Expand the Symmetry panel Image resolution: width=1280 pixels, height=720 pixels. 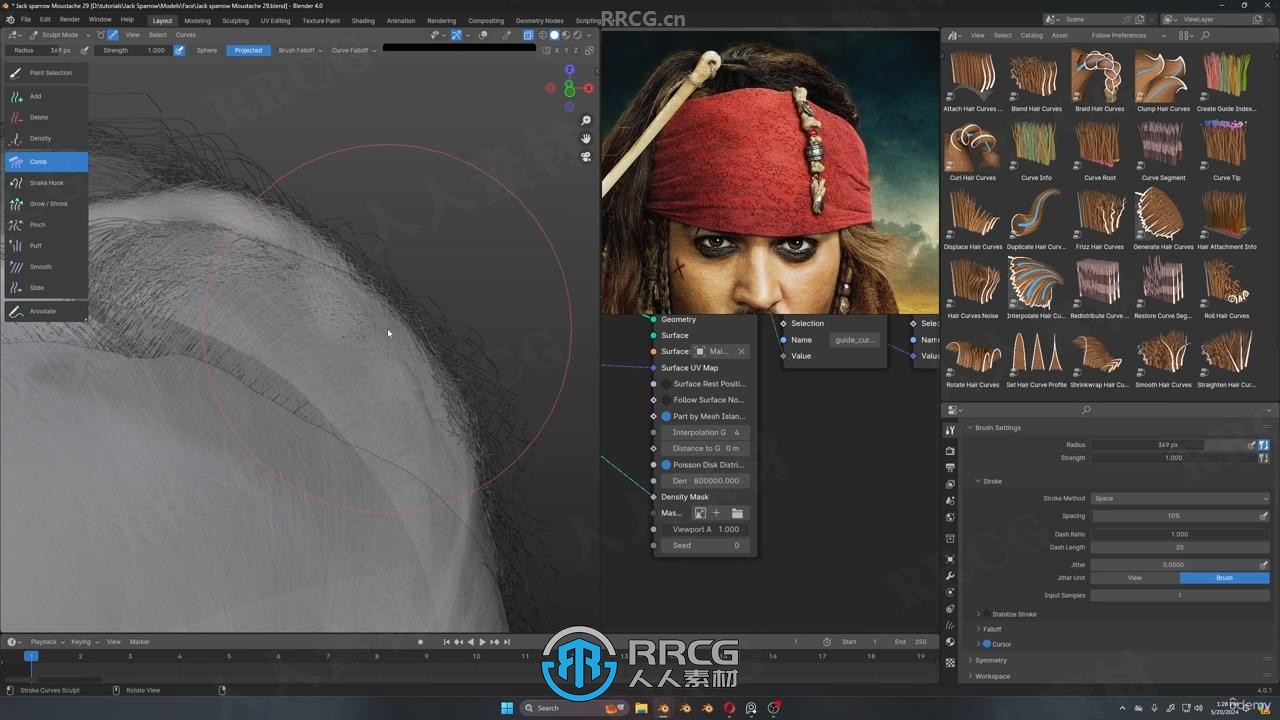988,660
